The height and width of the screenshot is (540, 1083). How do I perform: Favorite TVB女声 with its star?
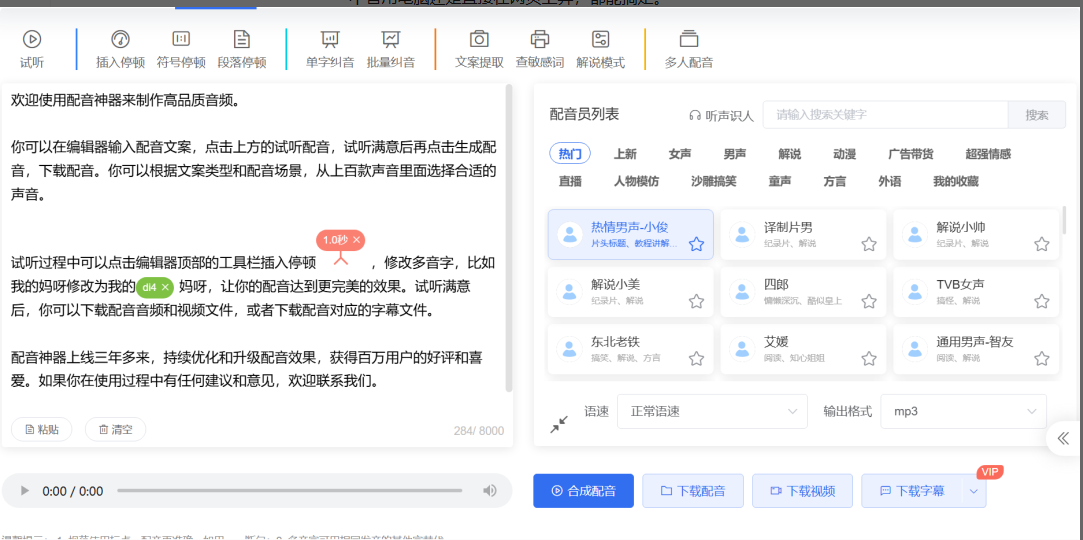tap(1042, 301)
